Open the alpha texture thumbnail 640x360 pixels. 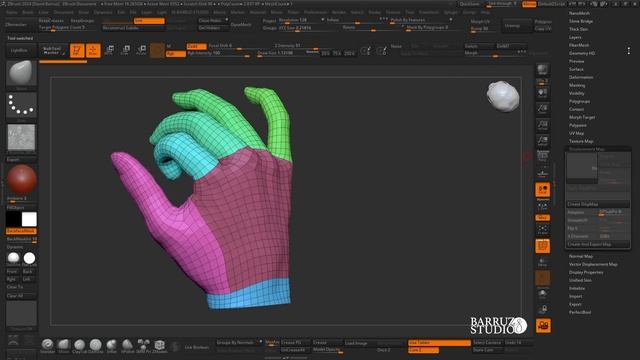pyautogui.click(x=21, y=138)
